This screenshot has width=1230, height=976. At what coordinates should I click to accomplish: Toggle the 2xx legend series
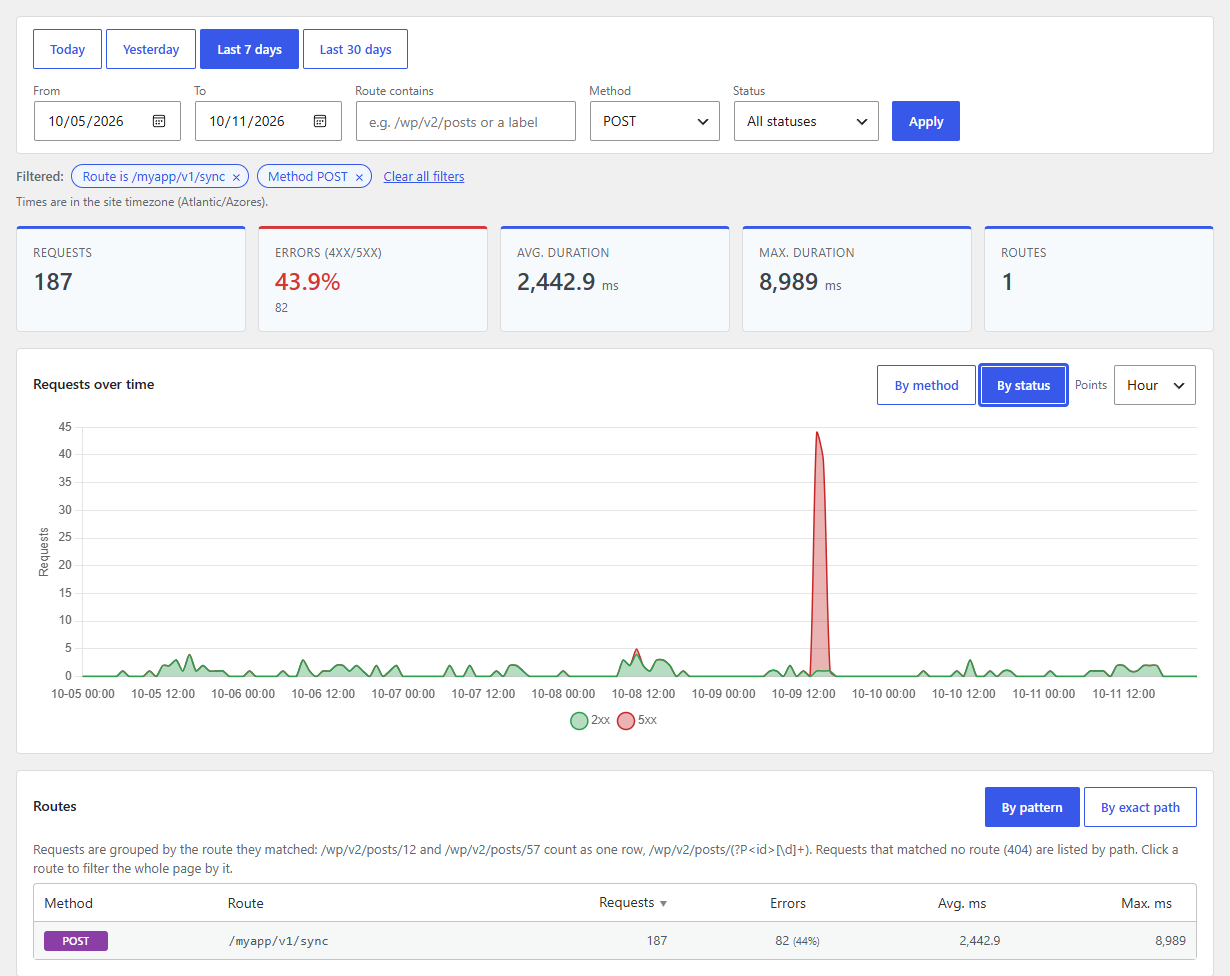(x=590, y=720)
